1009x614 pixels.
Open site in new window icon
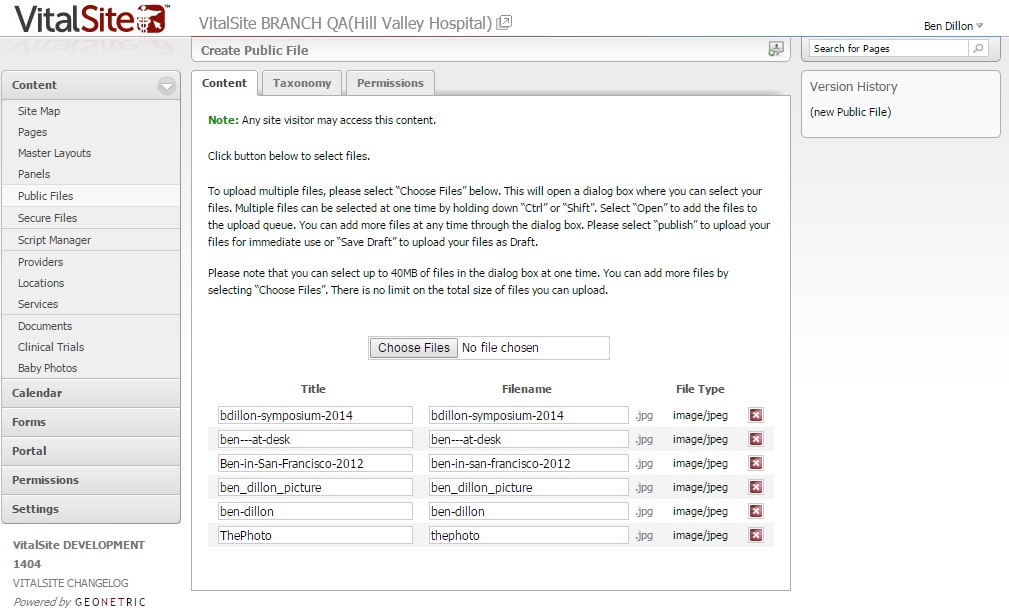[504, 23]
